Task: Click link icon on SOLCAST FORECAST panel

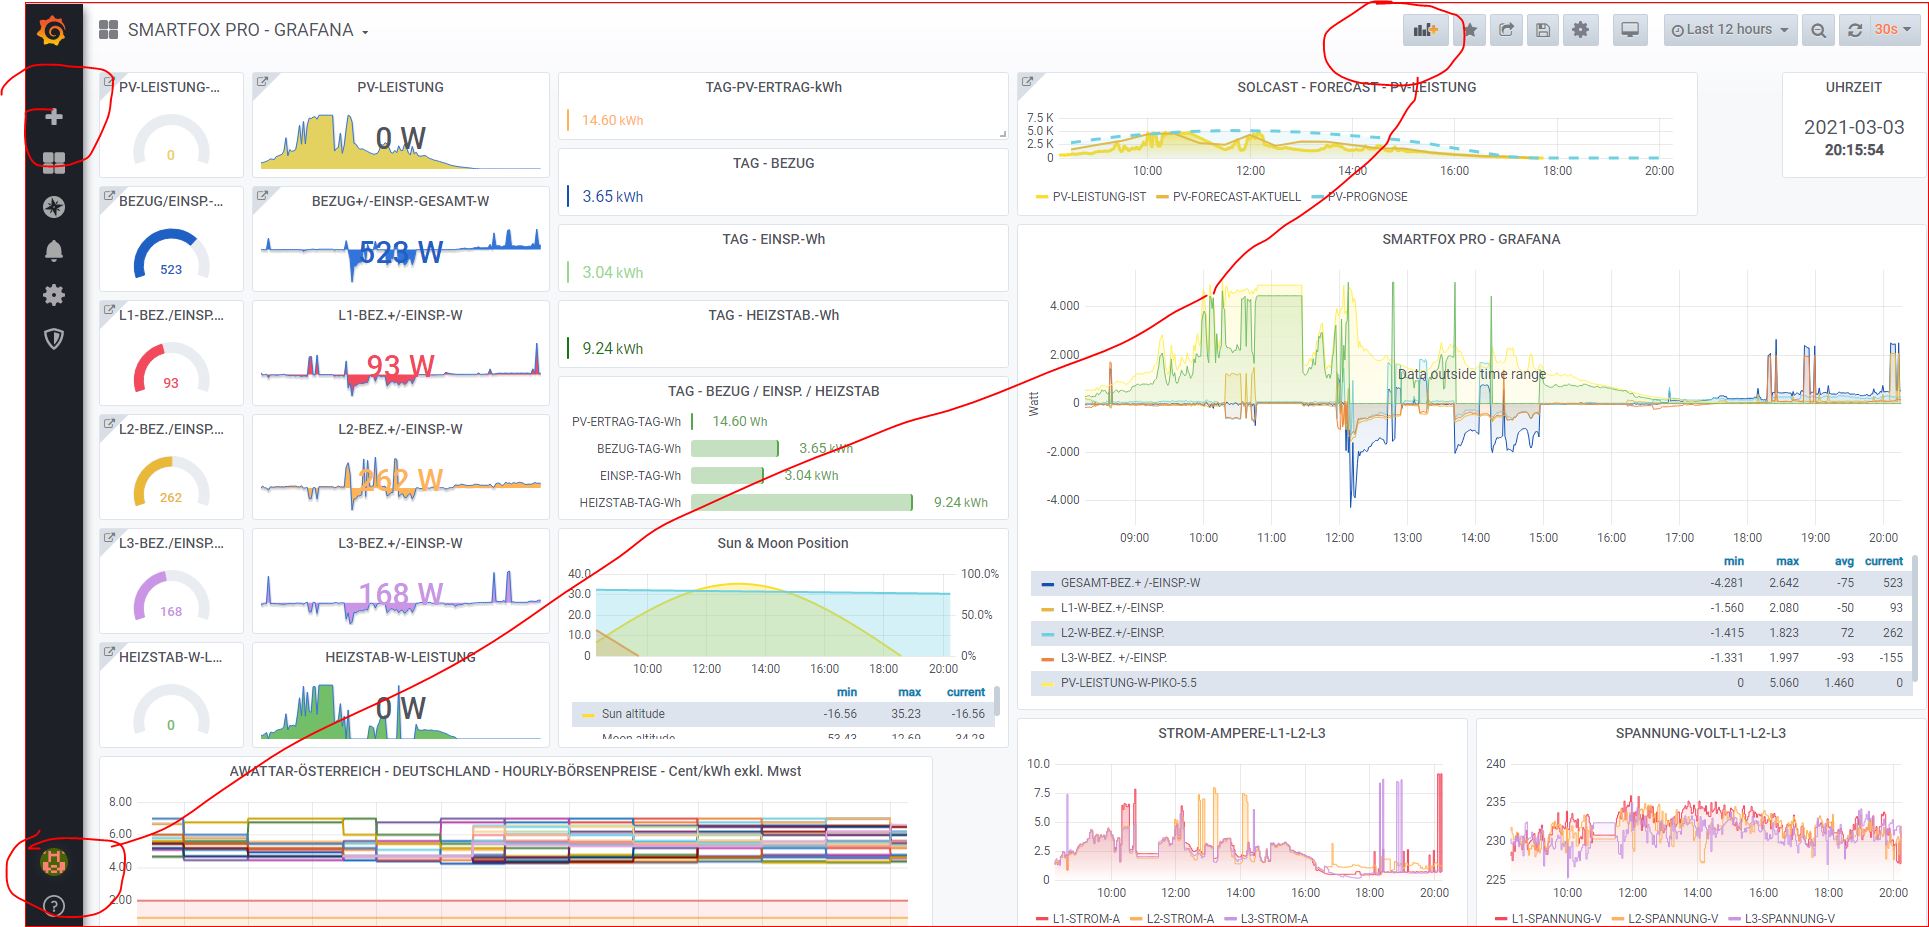Action: 1026,81
